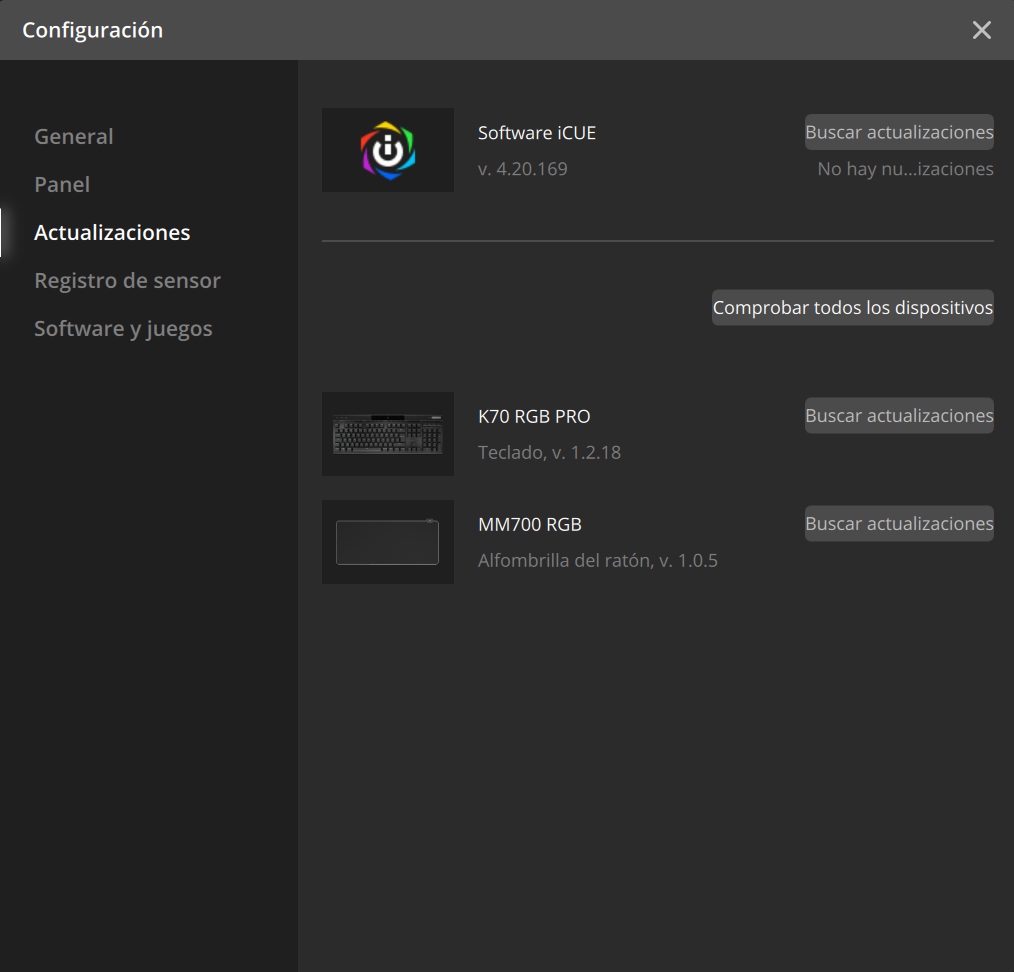Click the Configuración window title

click(92, 30)
